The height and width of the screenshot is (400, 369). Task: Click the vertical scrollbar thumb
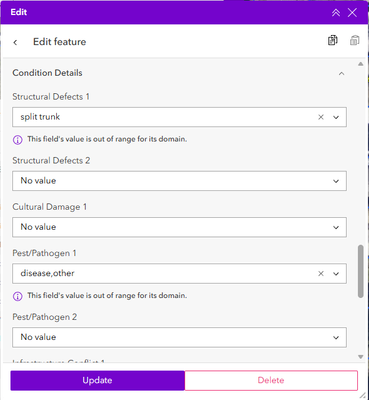pos(360,271)
